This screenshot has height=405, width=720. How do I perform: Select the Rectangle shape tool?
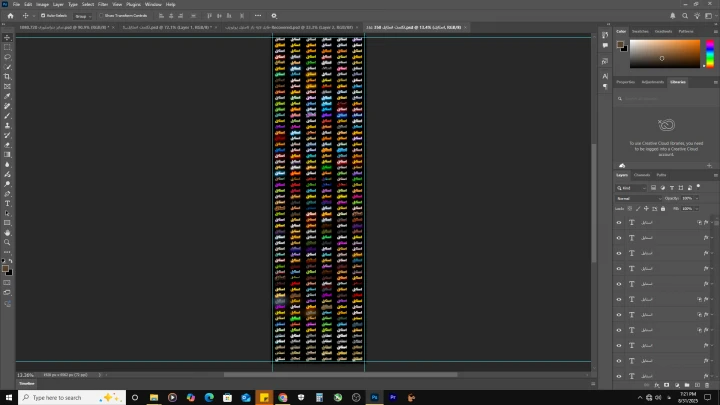pyautogui.click(x=7, y=223)
